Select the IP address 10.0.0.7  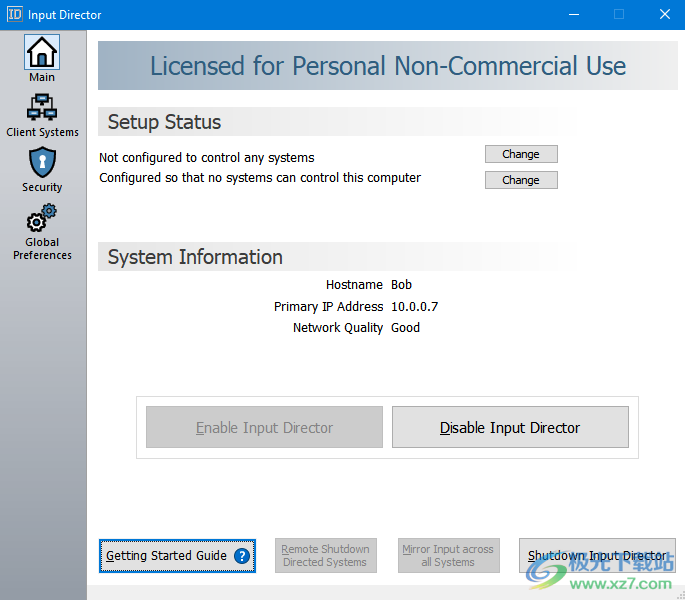click(x=414, y=307)
